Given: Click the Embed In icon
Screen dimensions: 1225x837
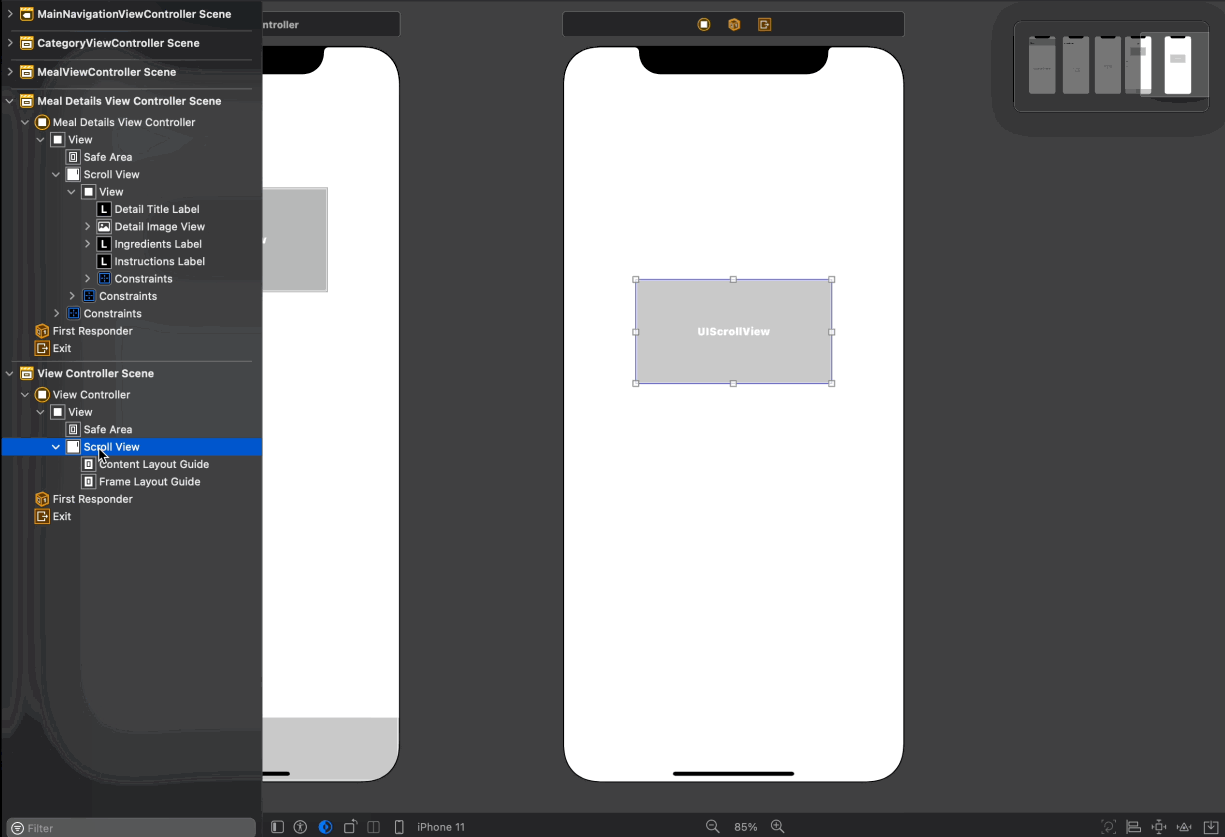Looking at the screenshot, I should tap(1210, 827).
